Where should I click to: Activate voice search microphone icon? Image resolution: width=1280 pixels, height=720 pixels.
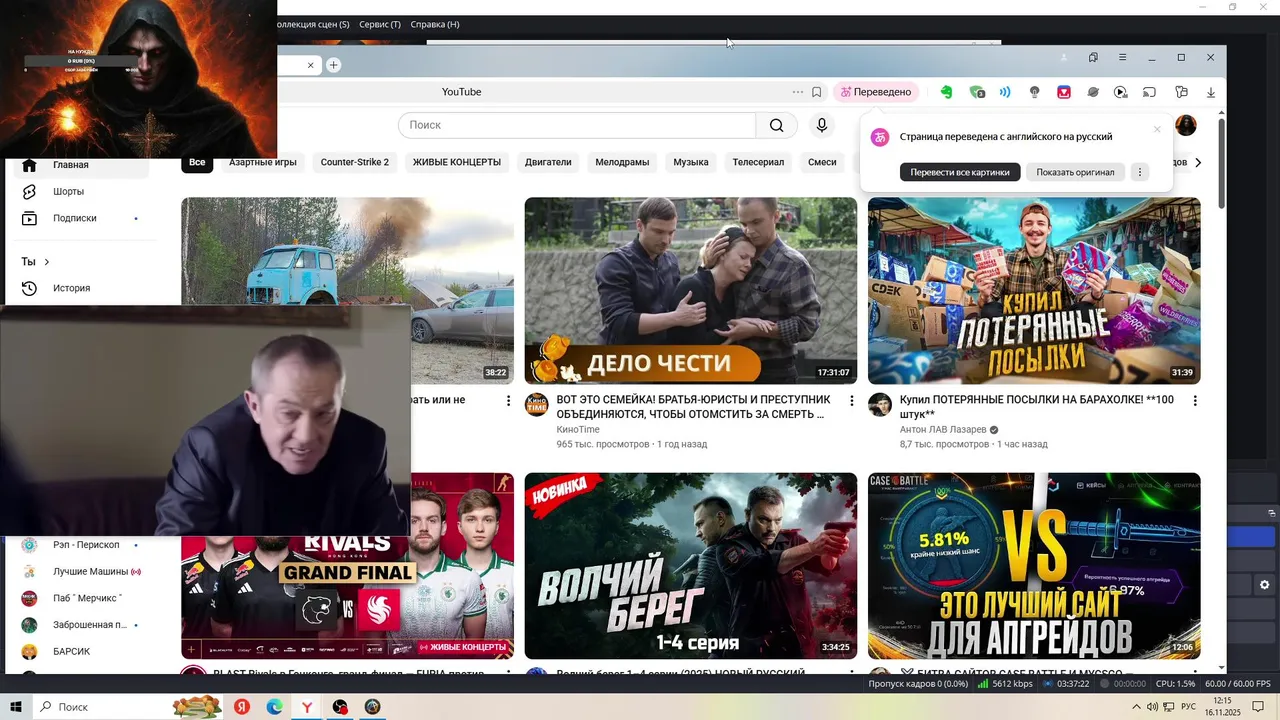(822, 125)
